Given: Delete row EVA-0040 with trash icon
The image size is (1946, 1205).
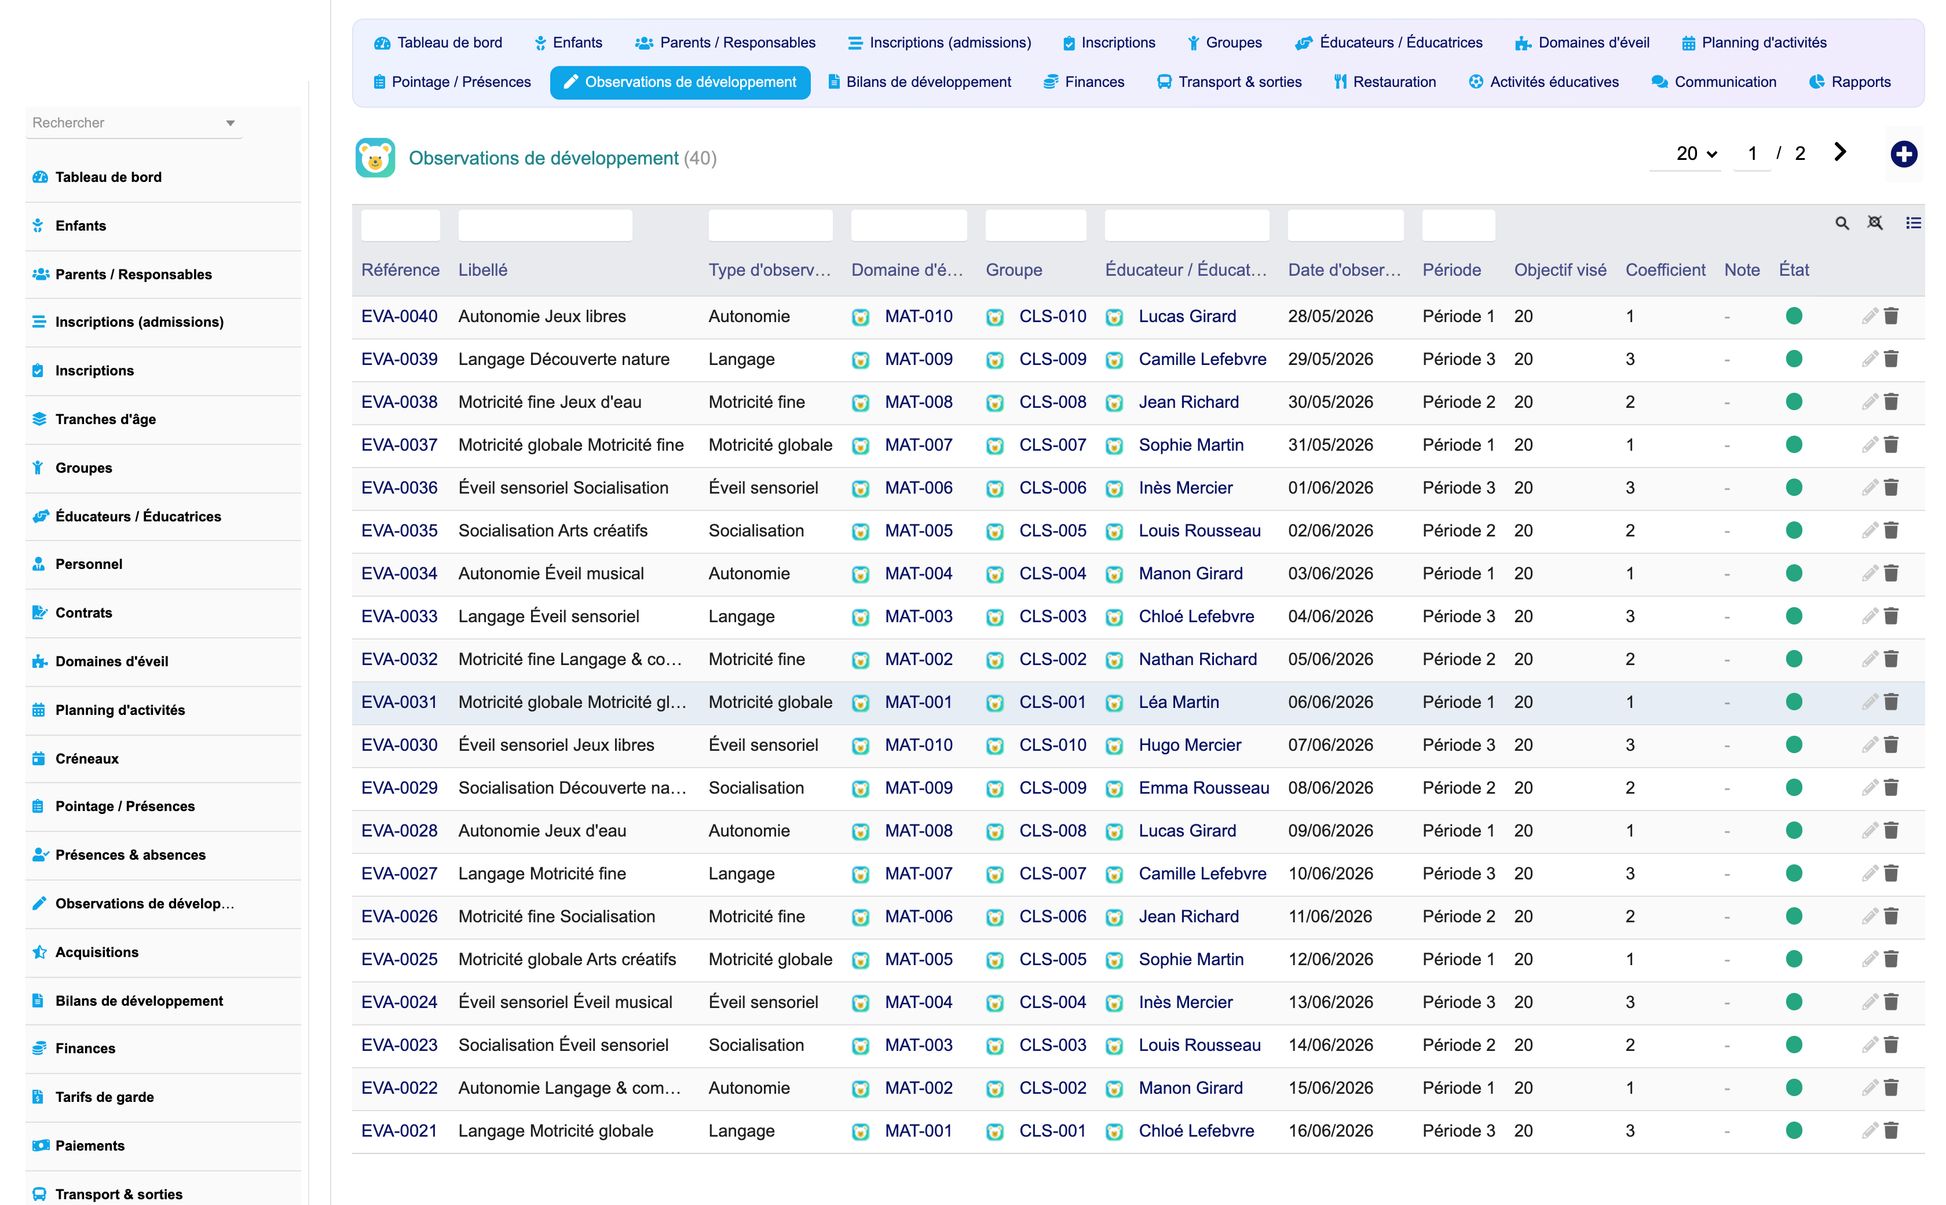Looking at the screenshot, I should pos(1891,316).
